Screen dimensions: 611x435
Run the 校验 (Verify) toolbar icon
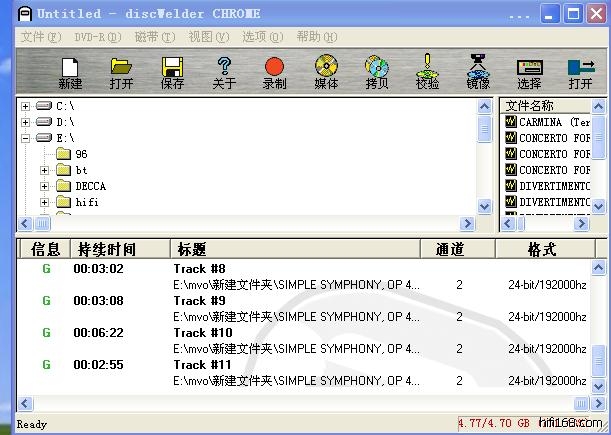[428, 71]
